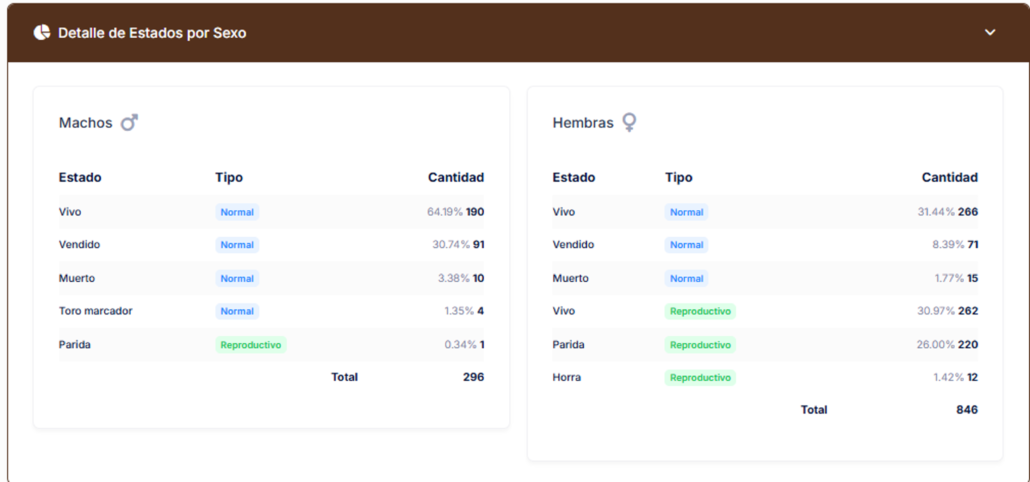Click the pie chart icon in header
The width and height of the screenshot is (1030, 482).
42,33
